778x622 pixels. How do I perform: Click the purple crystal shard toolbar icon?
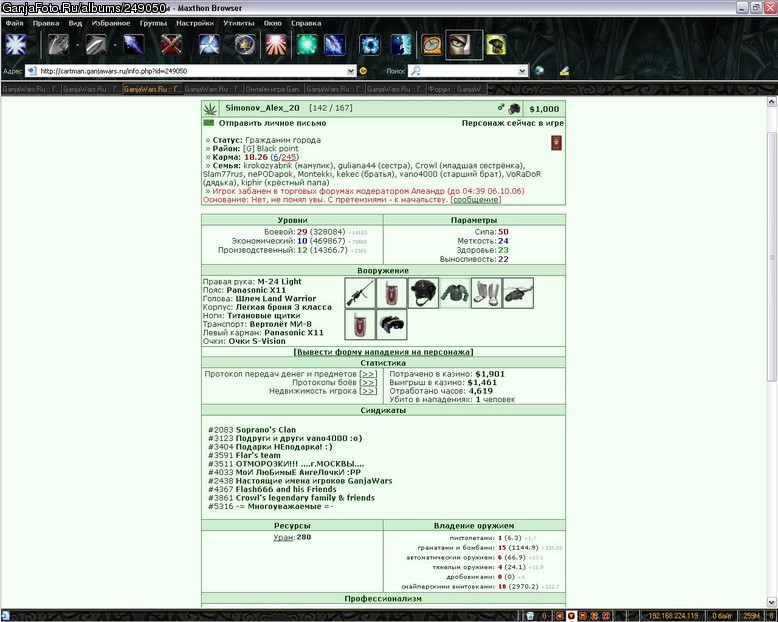133,45
